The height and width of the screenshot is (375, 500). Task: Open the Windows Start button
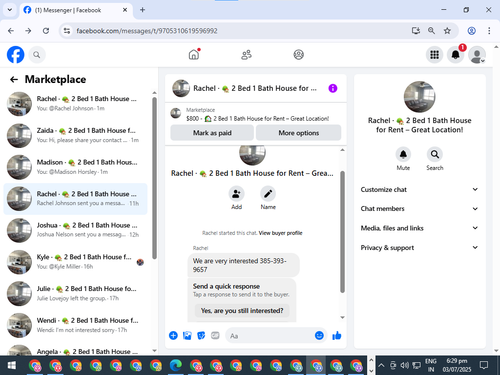[12, 365]
